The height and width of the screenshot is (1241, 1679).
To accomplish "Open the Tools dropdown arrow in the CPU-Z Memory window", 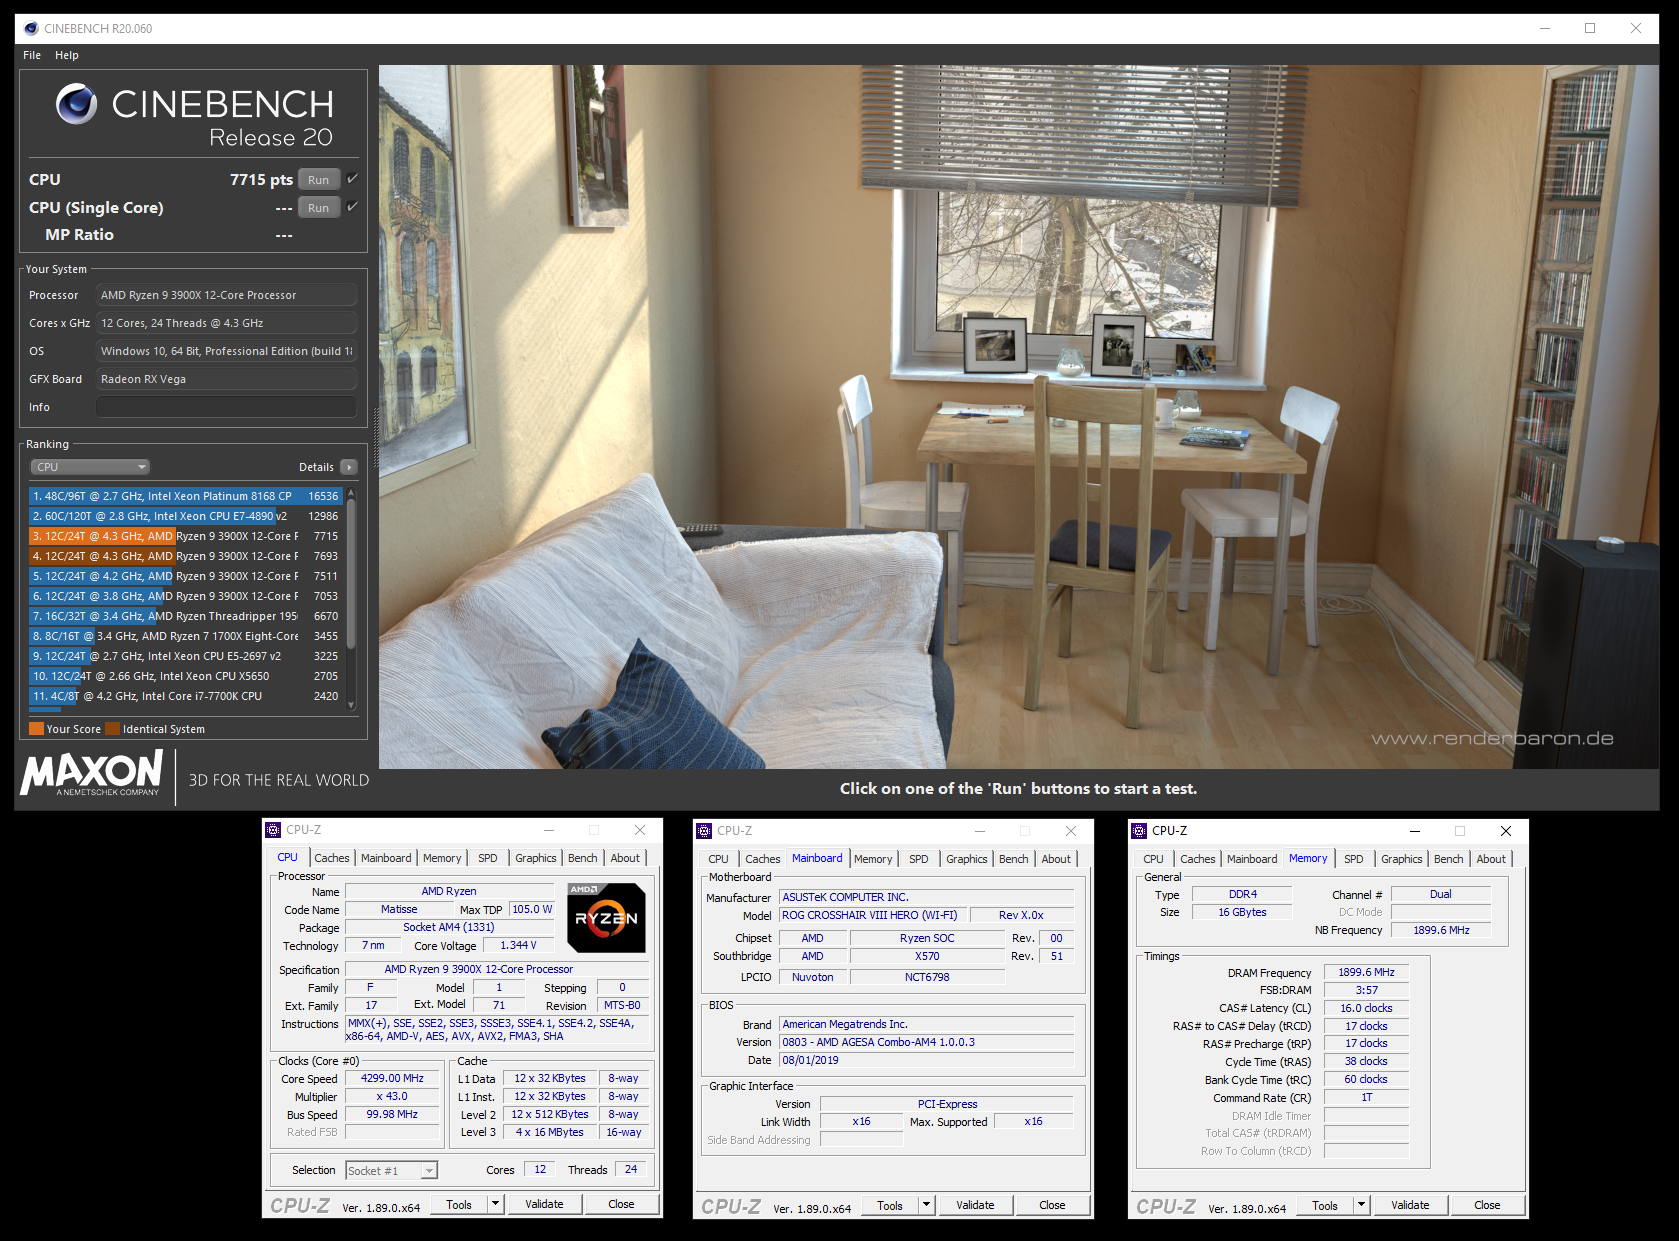I will point(1361,1205).
